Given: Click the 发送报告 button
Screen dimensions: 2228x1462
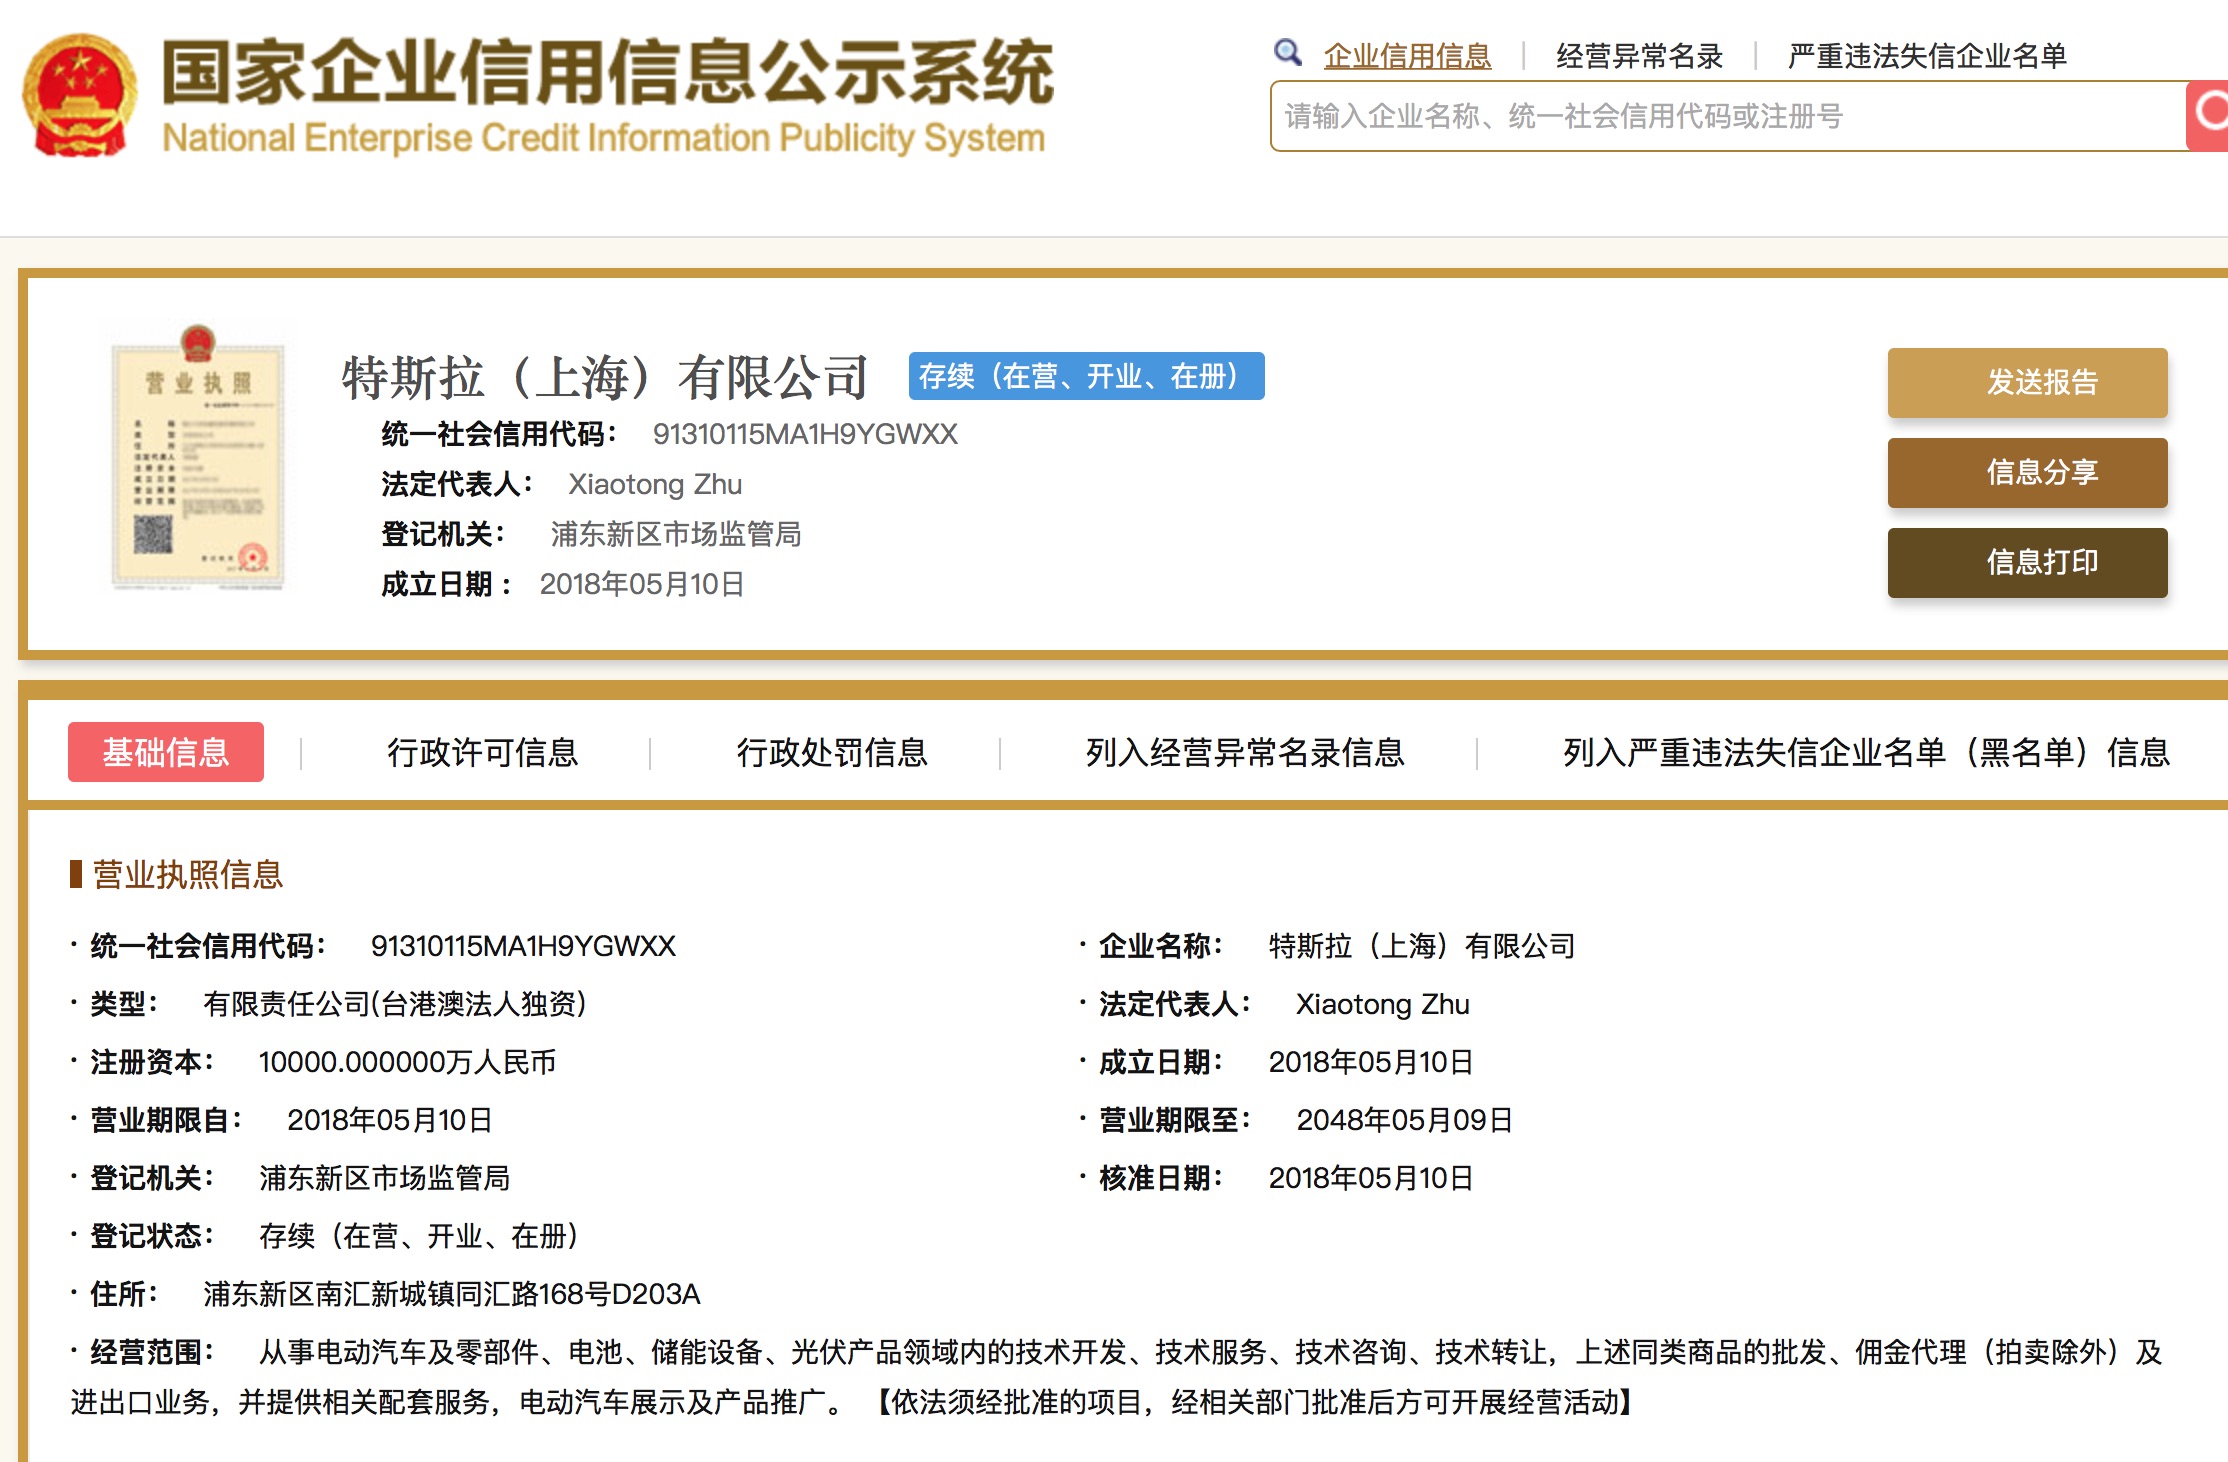Looking at the screenshot, I should [x=2026, y=383].
